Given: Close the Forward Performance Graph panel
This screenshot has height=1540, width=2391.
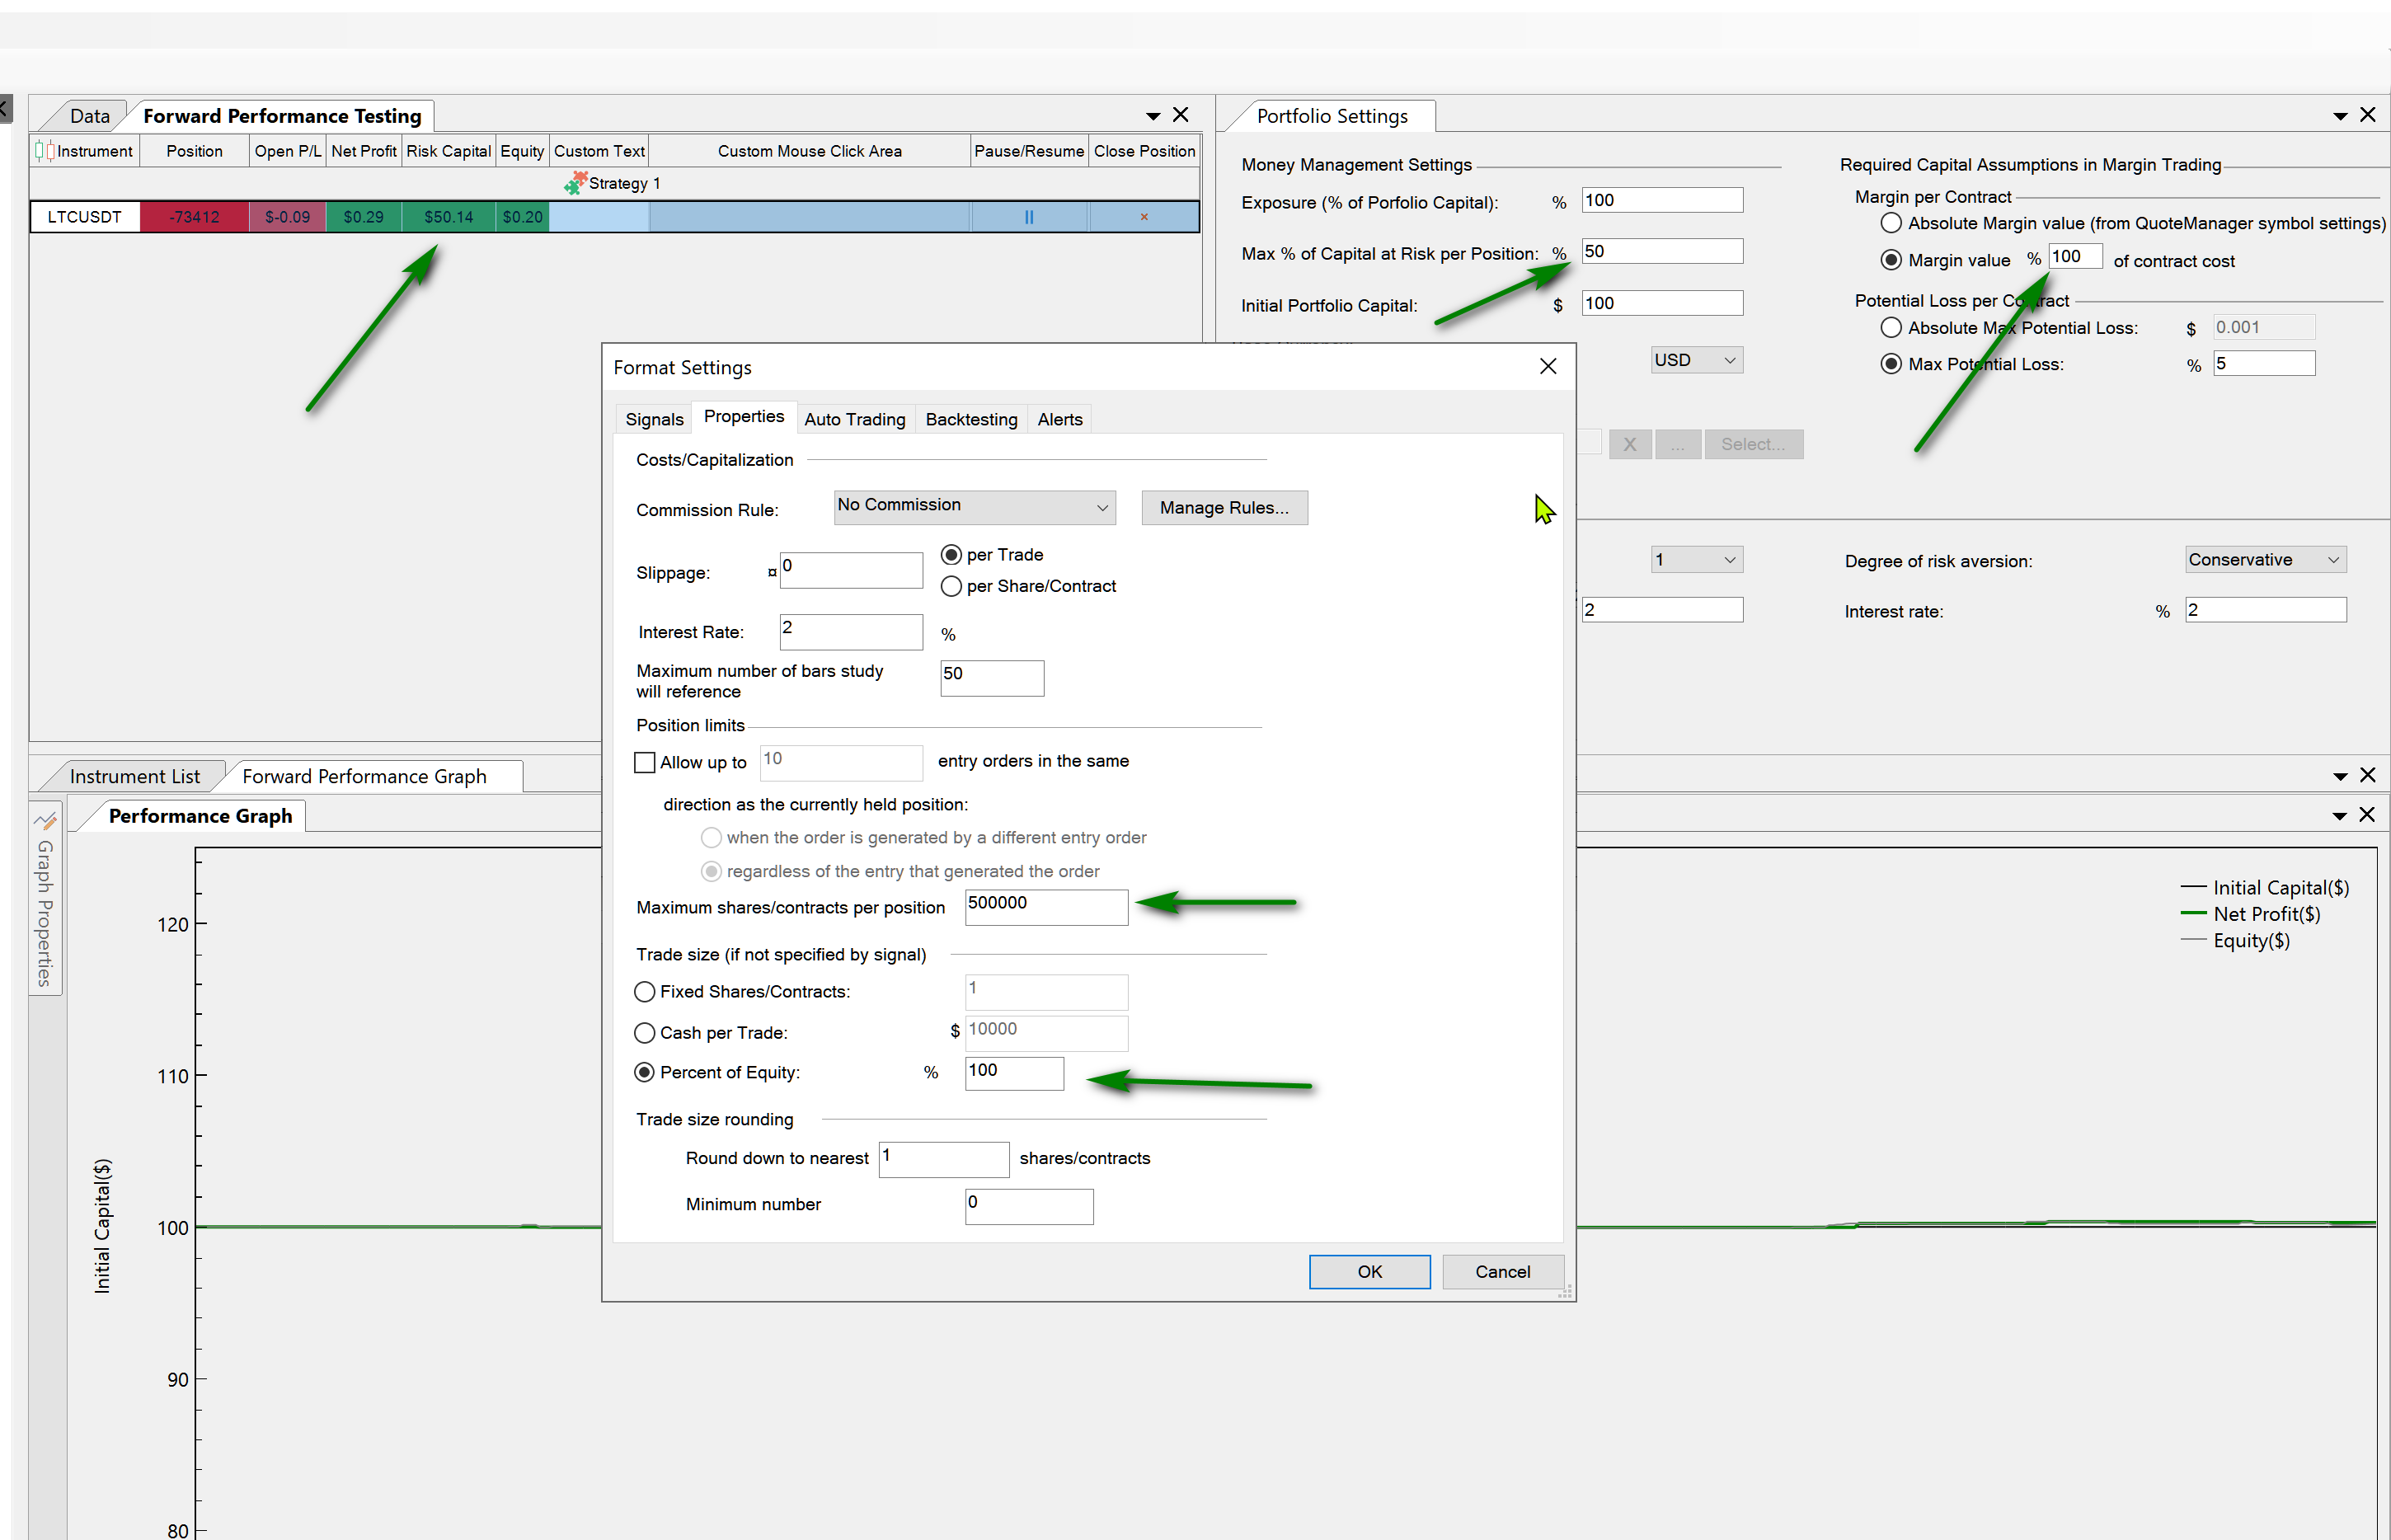Looking at the screenshot, I should click(x=2367, y=775).
